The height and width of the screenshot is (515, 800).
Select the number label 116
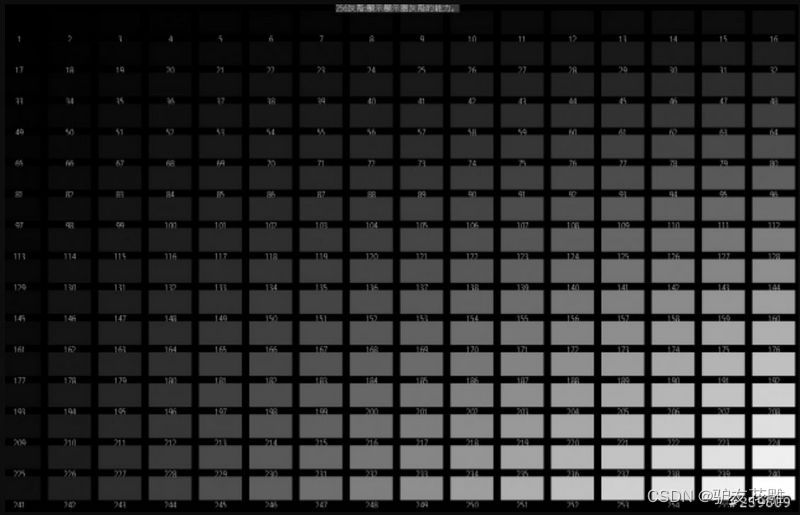(x=170, y=256)
